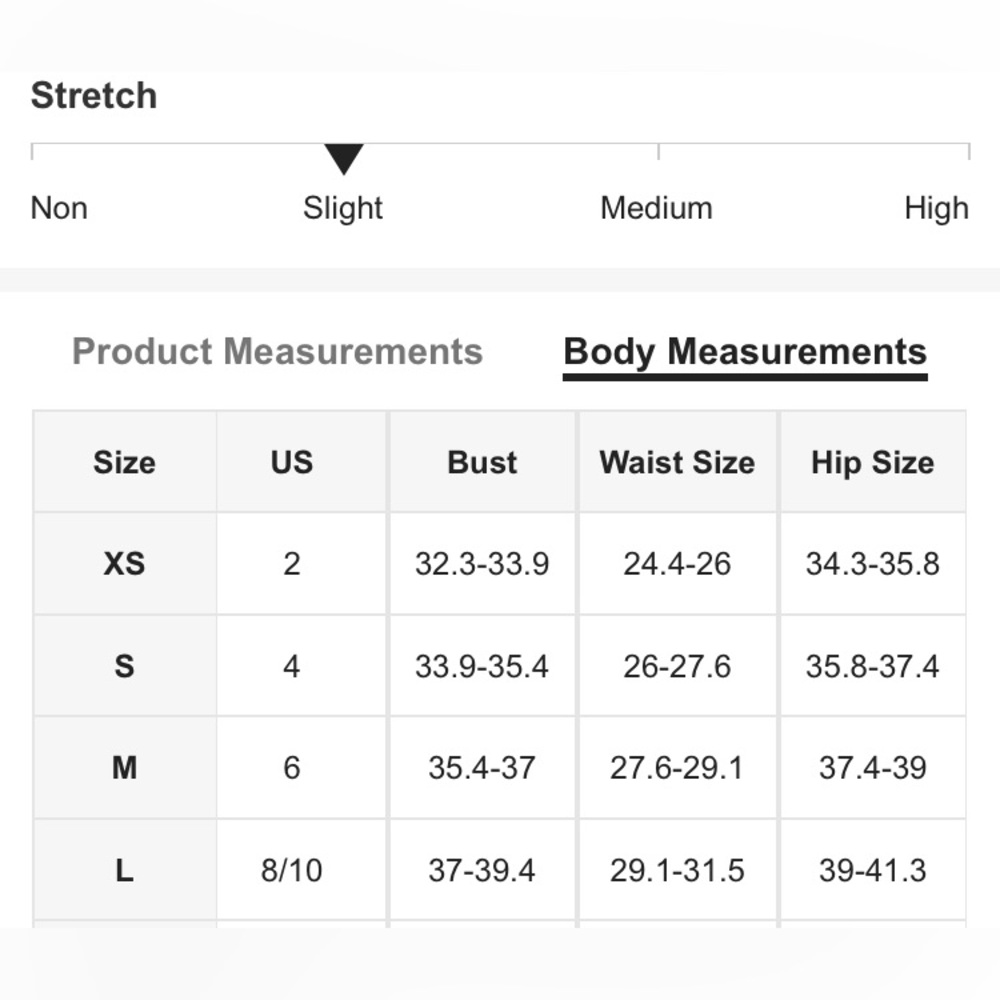Click the US column header
The image size is (1000, 1000).
tap(291, 462)
